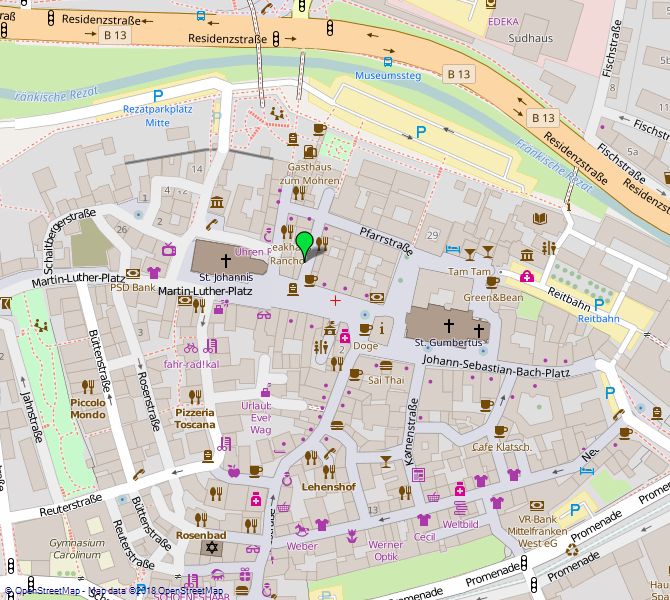Select the Rezatparkplatz Mitte parking icon
Screen dimensions: 670x600
(x=158, y=96)
